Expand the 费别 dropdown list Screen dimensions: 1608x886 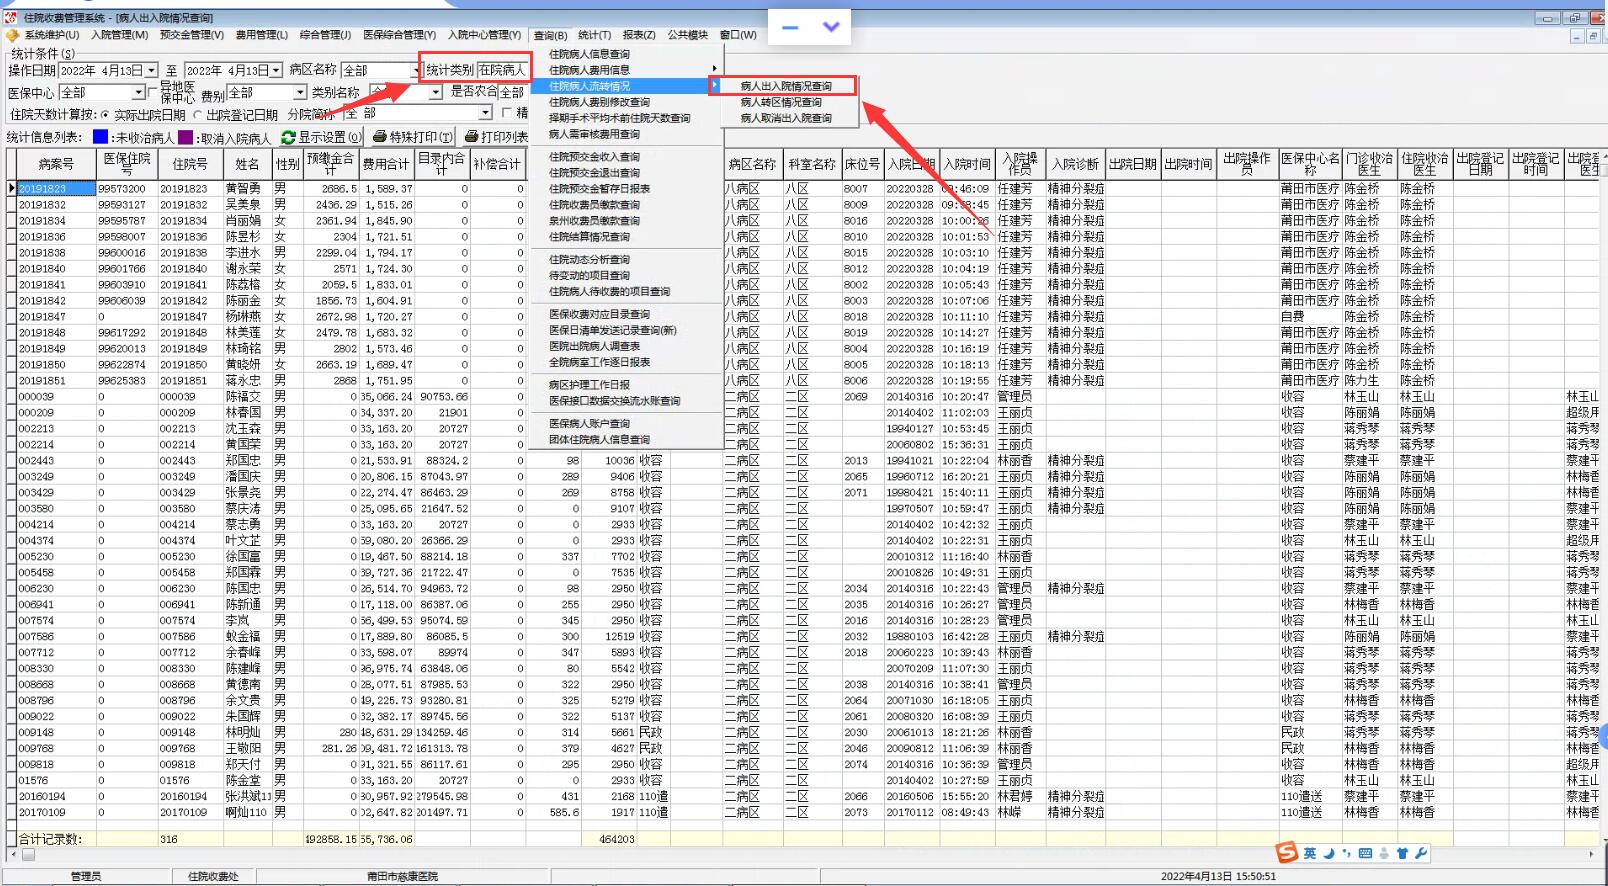tap(298, 93)
